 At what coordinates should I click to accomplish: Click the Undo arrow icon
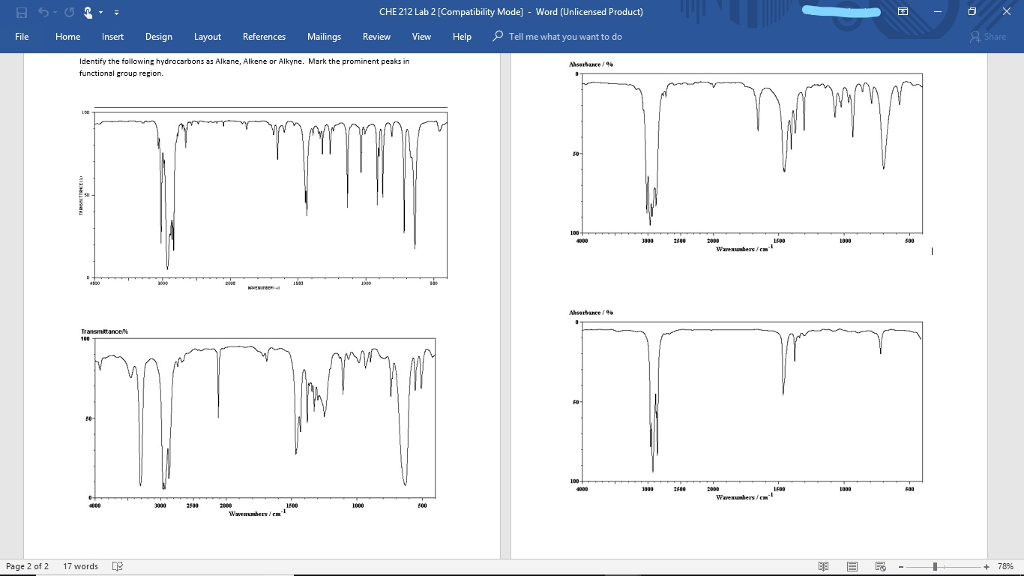coord(43,12)
